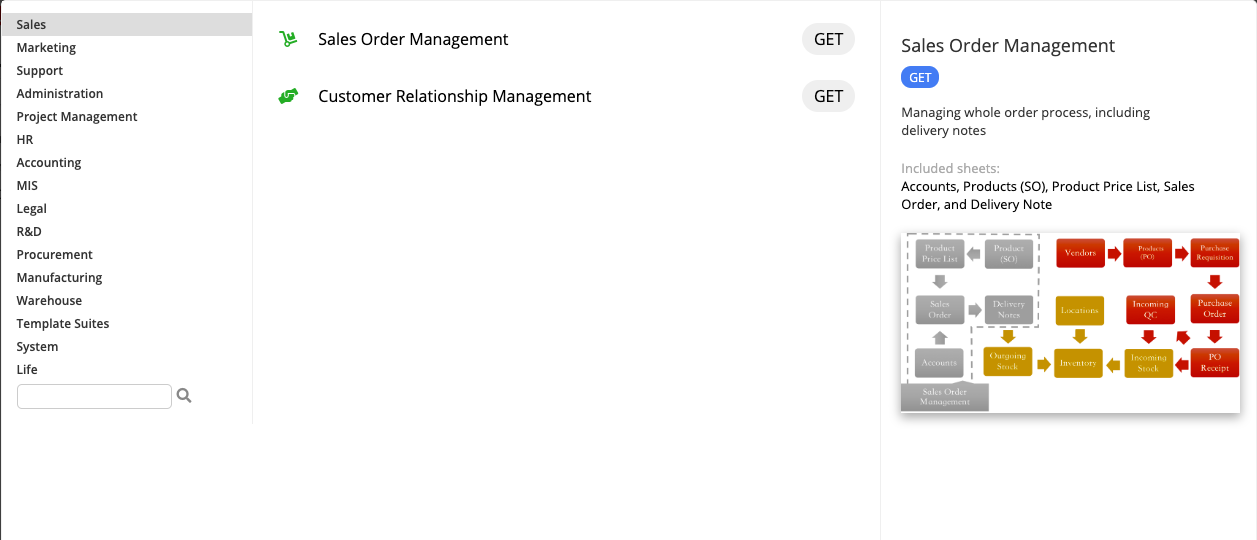Viewport: 1257px width, 540px height.
Task: Click the Customer Relationship Management handshake icon
Action: click(x=288, y=97)
